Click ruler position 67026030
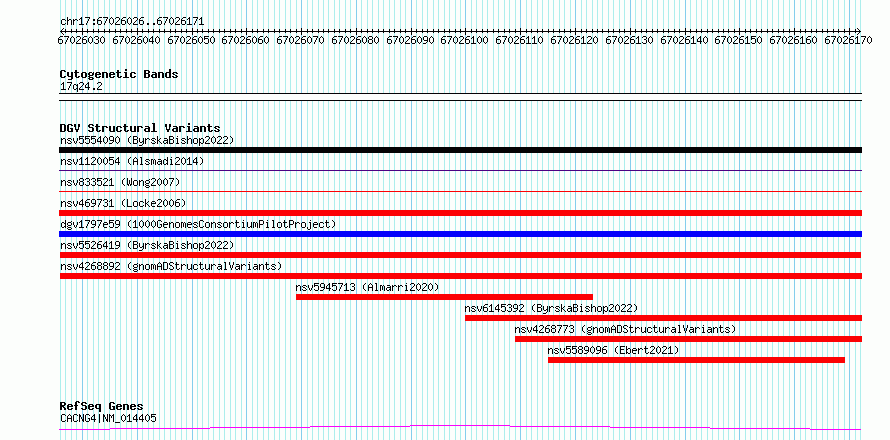Image resolution: width=890 pixels, height=440 pixels. 81,40
